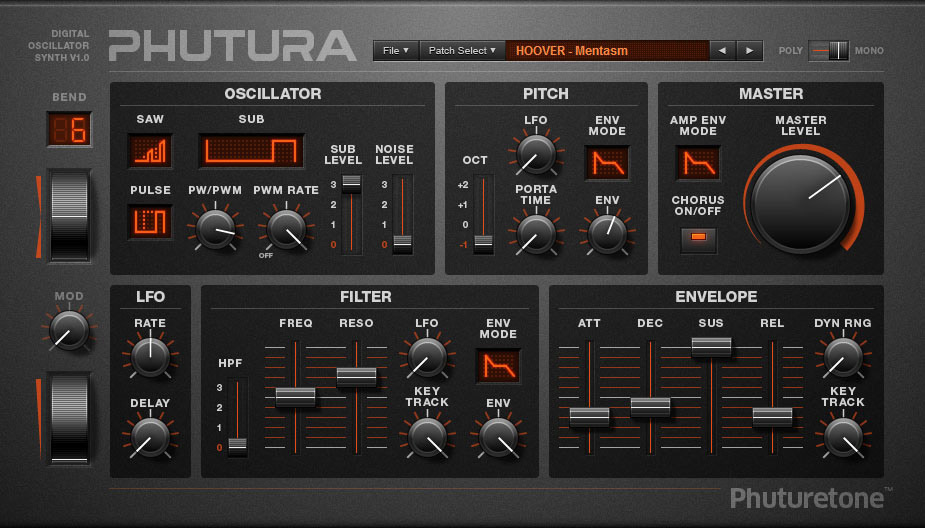Click the MOD knob
The width and height of the screenshot is (925, 528).
click(69, 330)
